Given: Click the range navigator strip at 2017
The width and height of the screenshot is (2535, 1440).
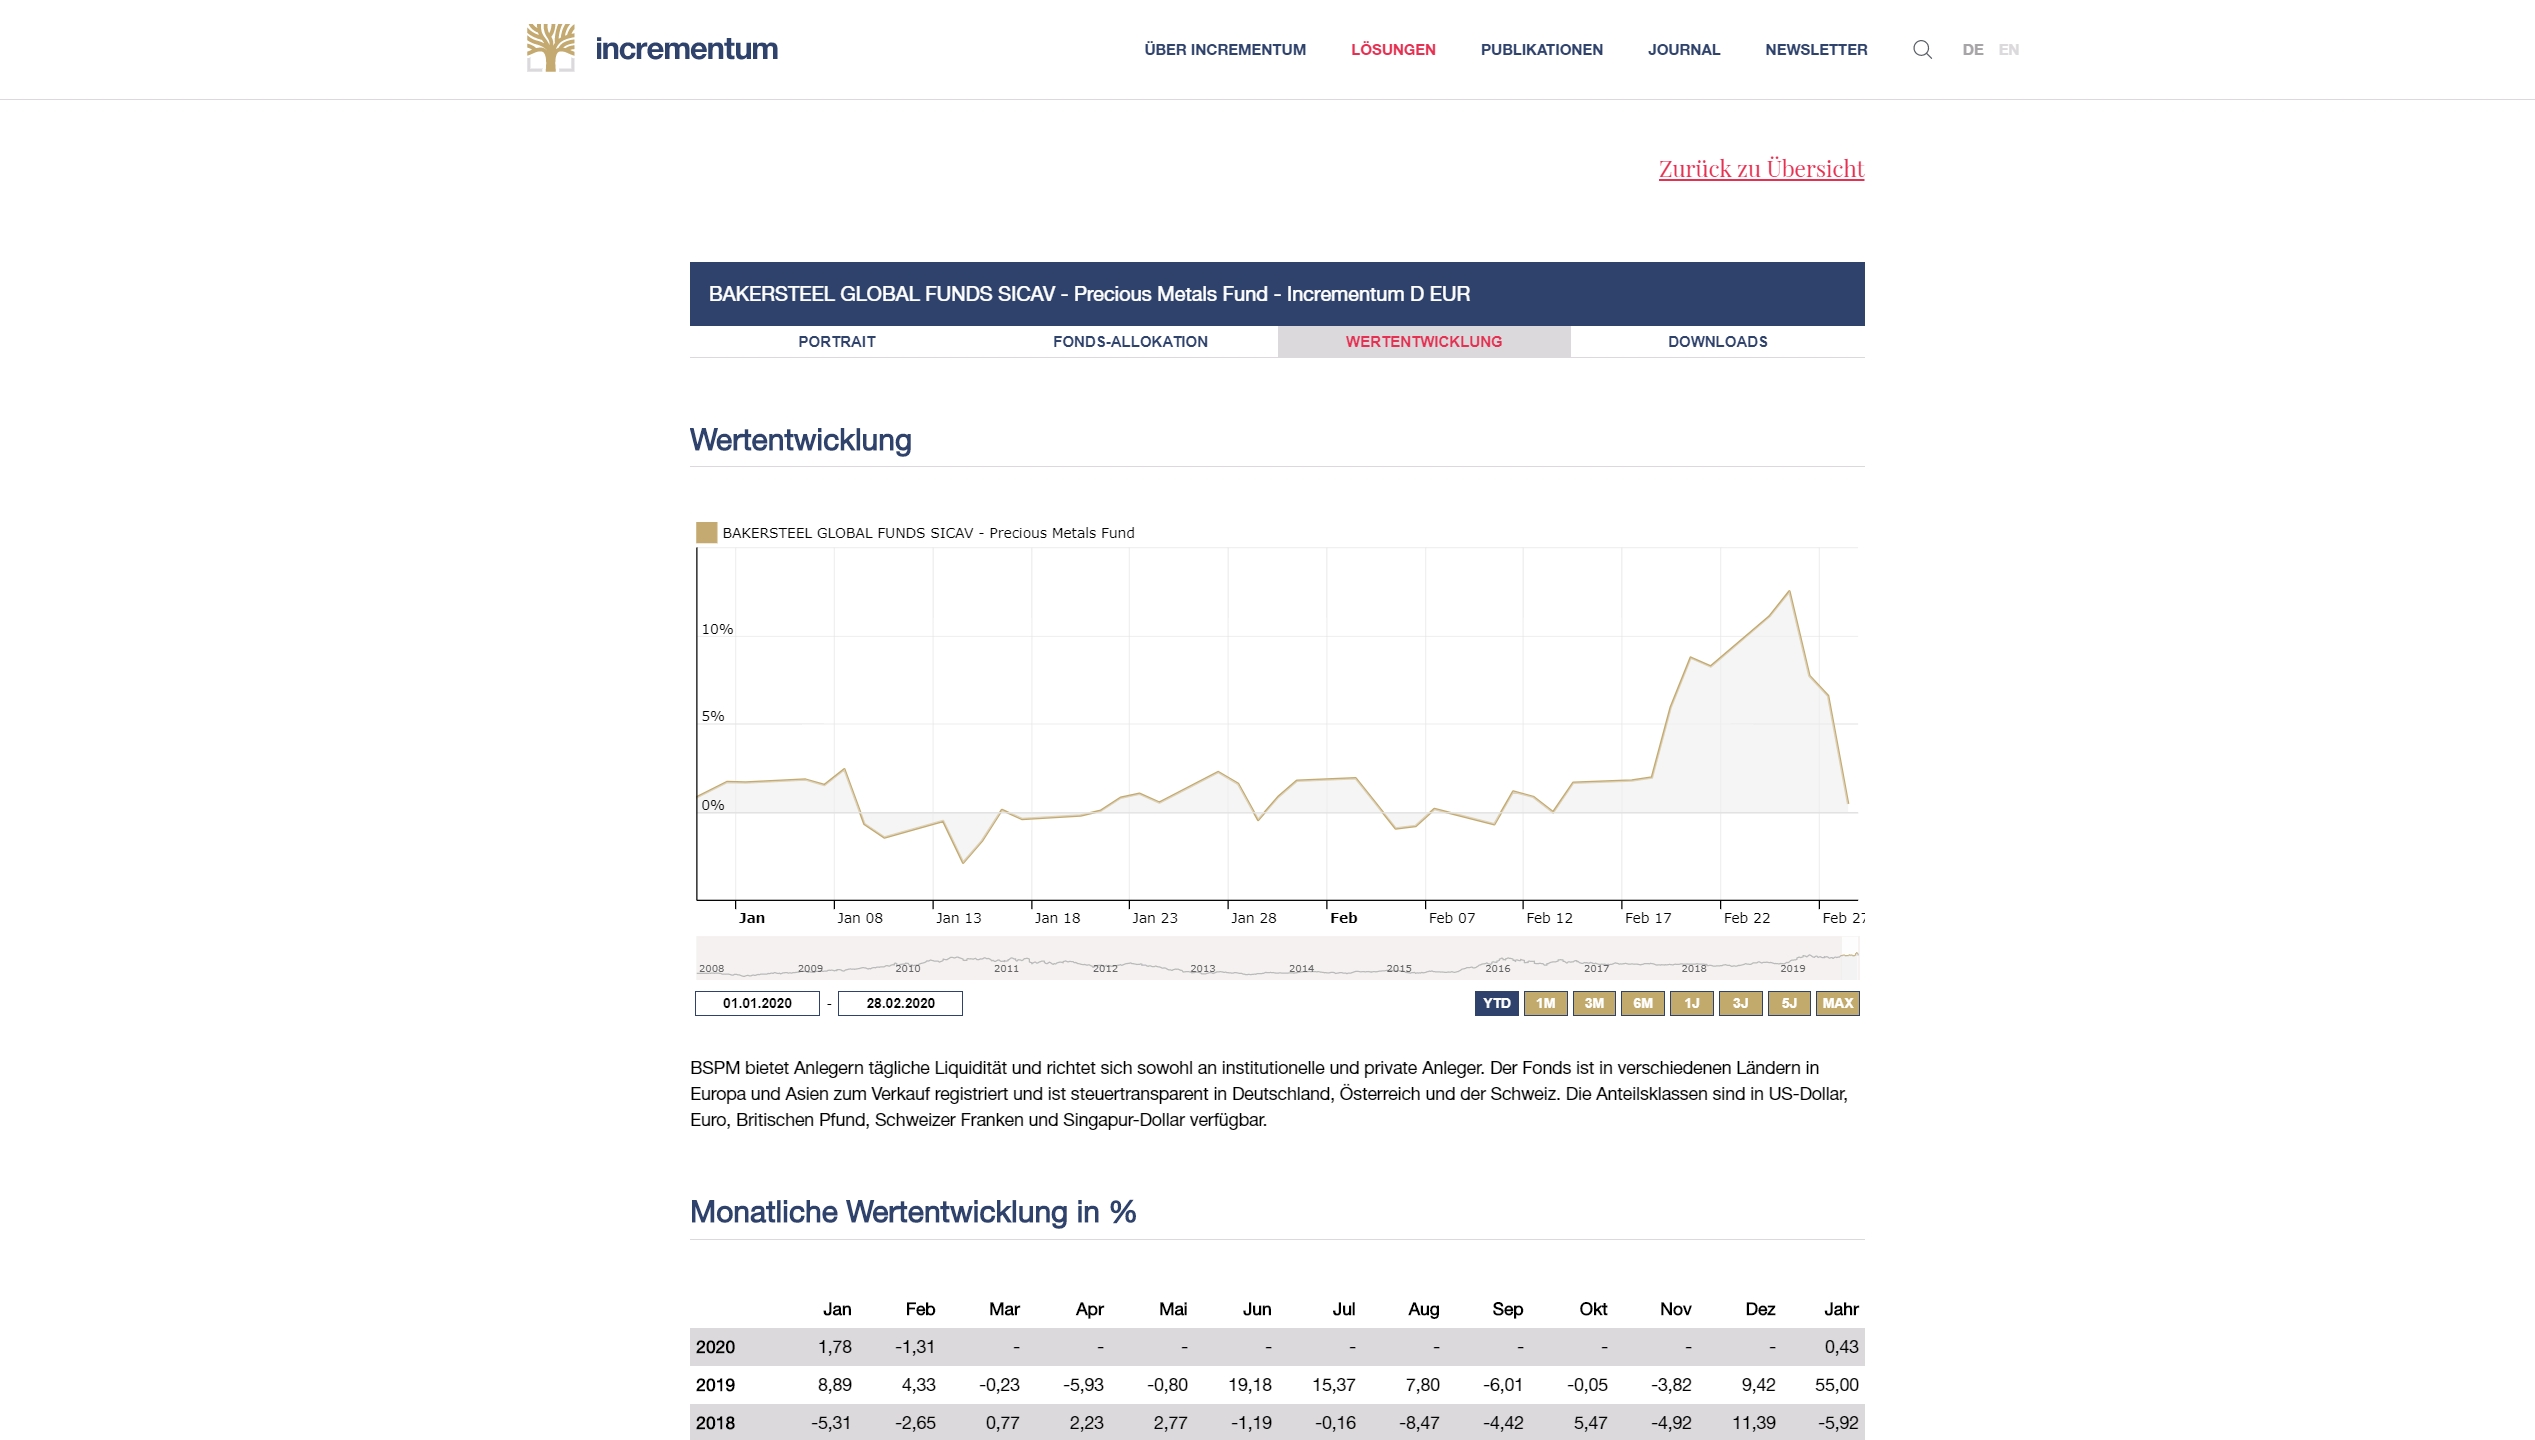Looking at the screenshot, I should (x=1596, y=968).
